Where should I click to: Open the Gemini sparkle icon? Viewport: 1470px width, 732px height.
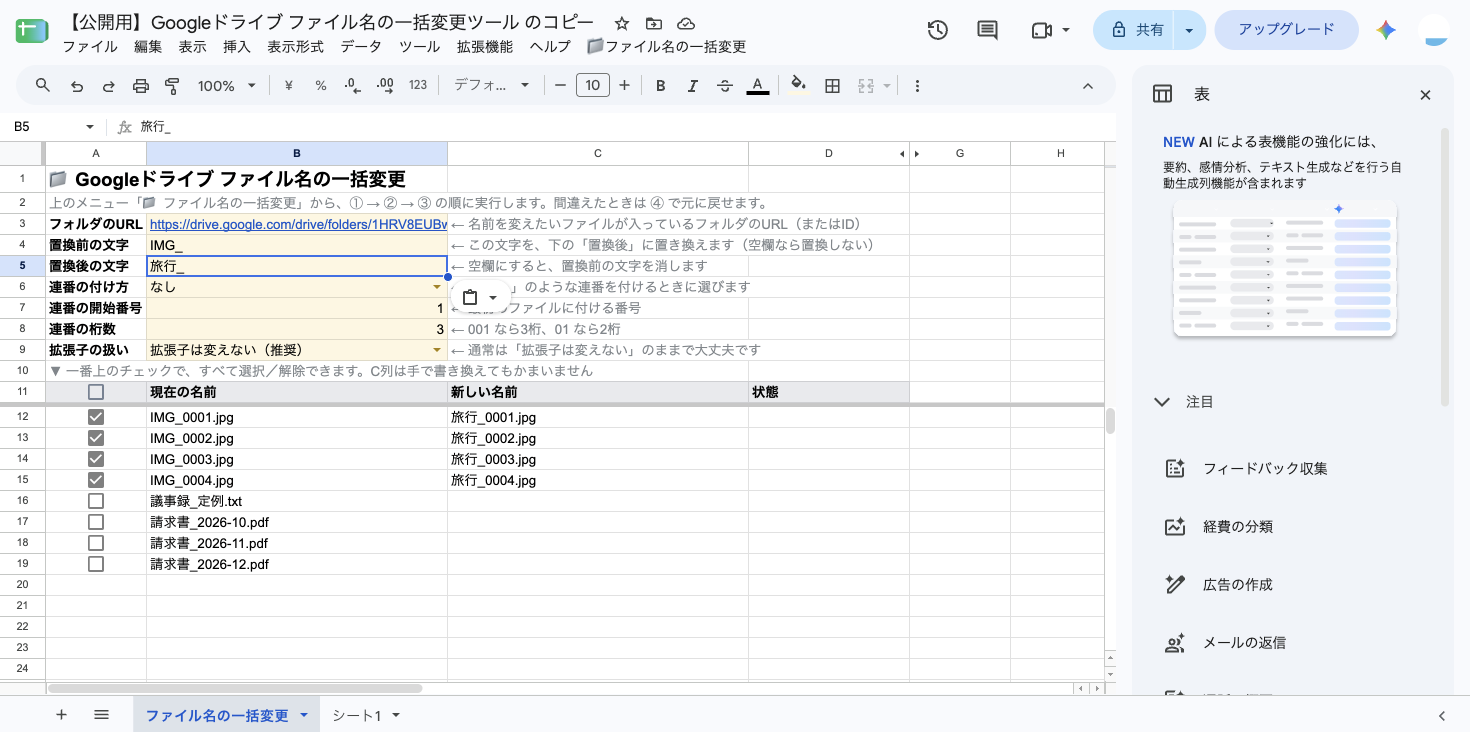point(1386,30)
